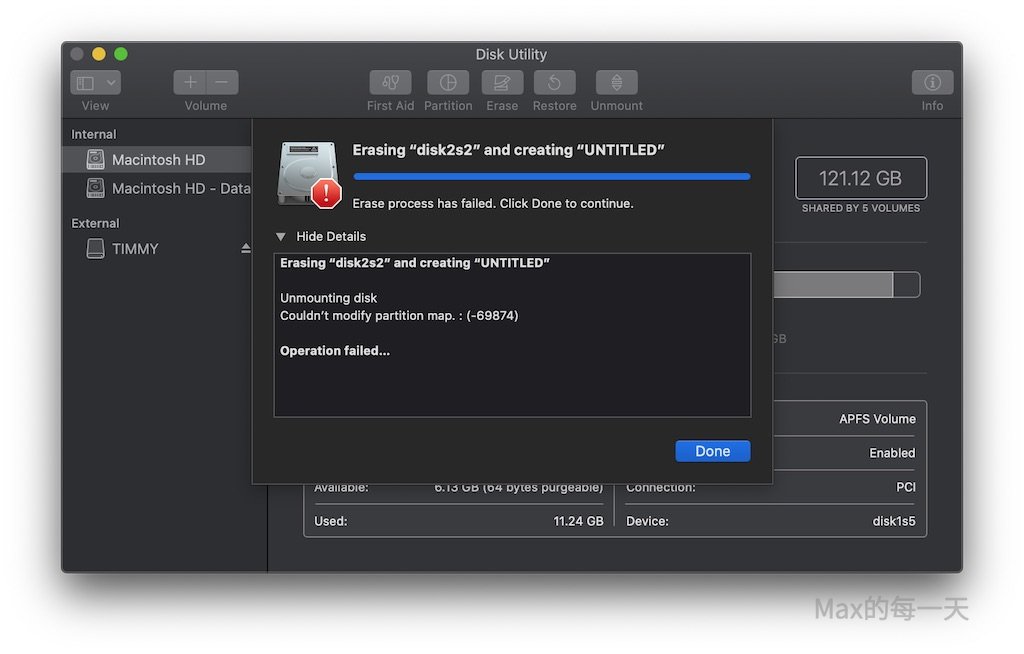Select Macintosh HD - Data volume
1024x654 pixels.
[x=180, y=189]
